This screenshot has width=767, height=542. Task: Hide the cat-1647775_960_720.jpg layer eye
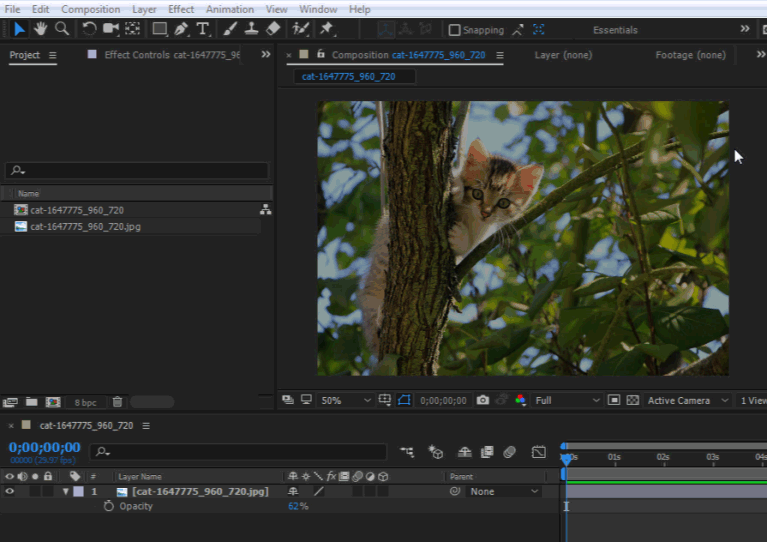click(x=10, y=492)
